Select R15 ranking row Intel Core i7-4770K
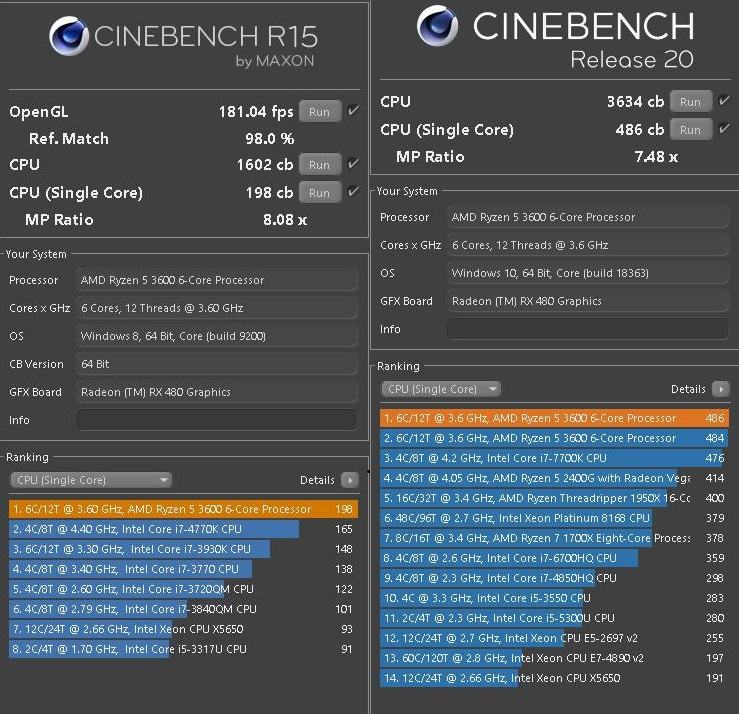 pos(183,529)
